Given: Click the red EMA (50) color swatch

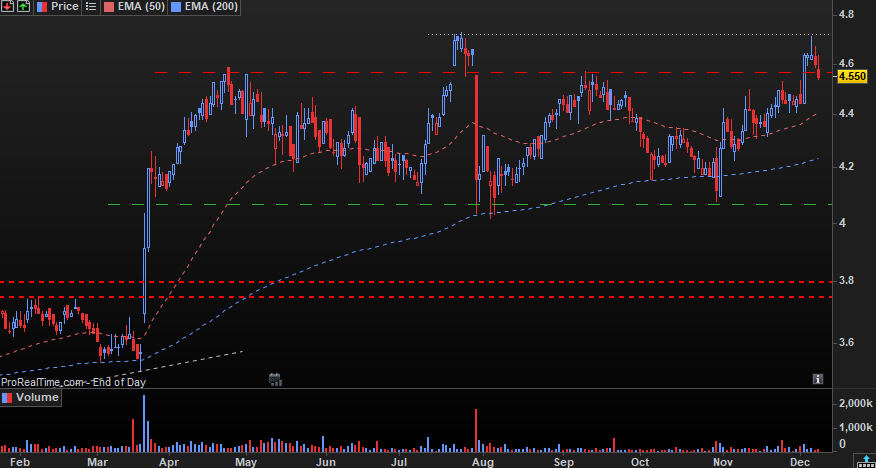Looking at the screenshot, I should point(109,7).
